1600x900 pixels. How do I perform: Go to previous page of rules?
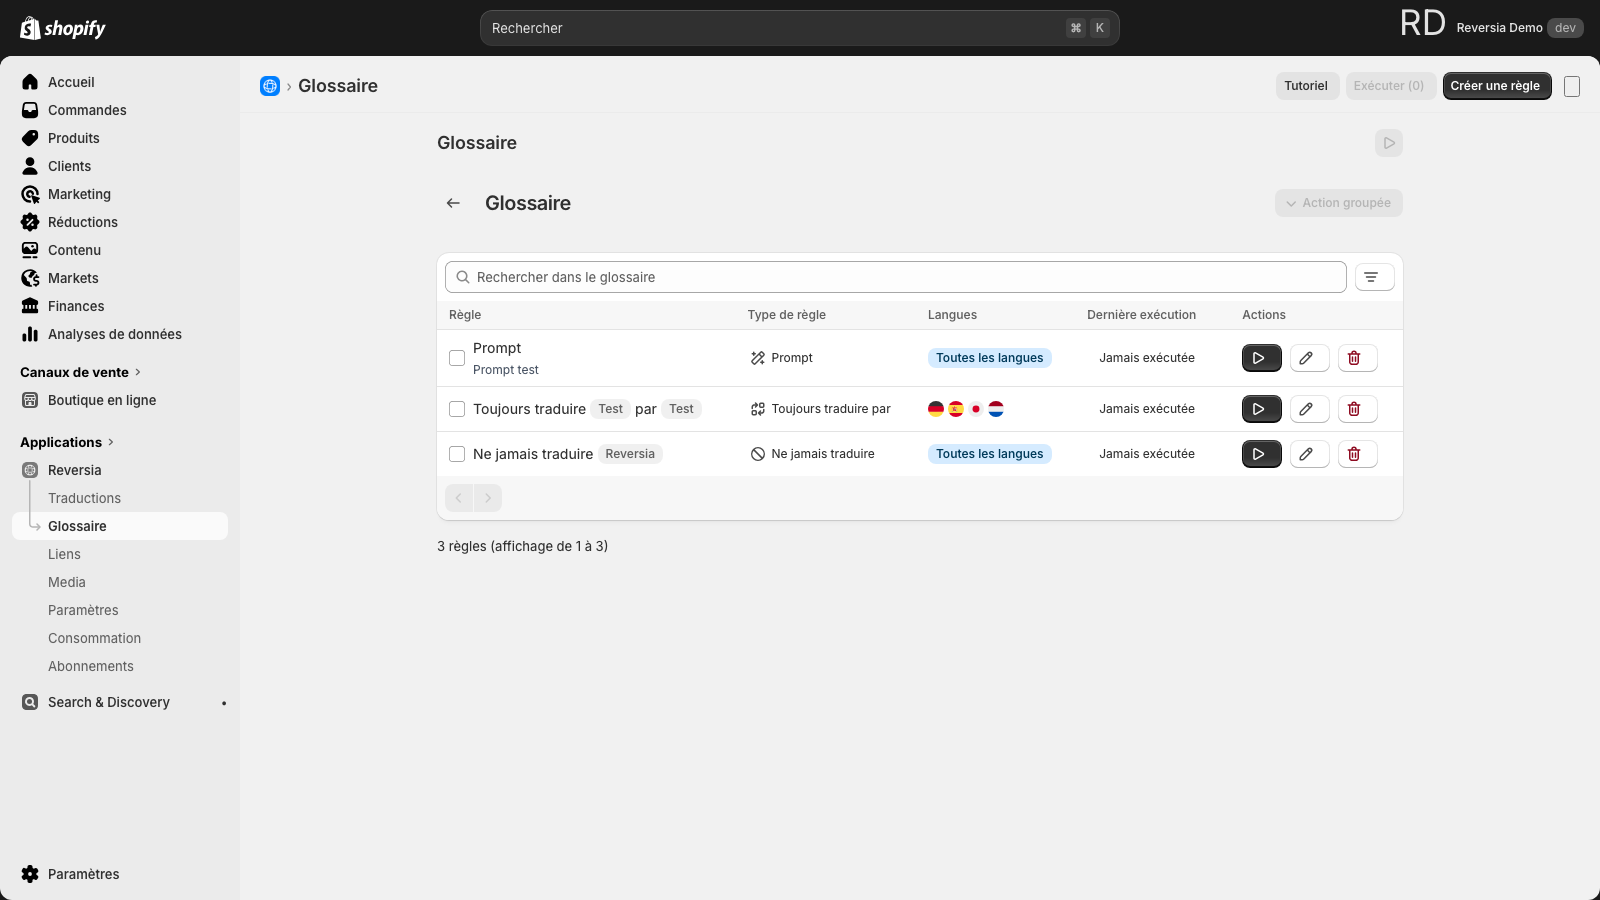(459, 498)
